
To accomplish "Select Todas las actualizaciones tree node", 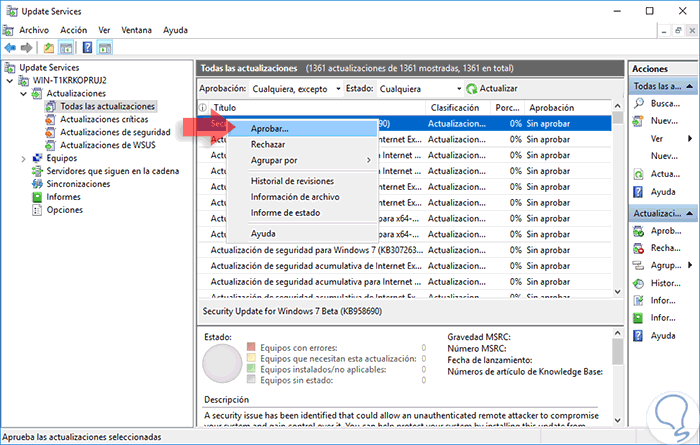I will pyautogui.click(x=108, y=106).
